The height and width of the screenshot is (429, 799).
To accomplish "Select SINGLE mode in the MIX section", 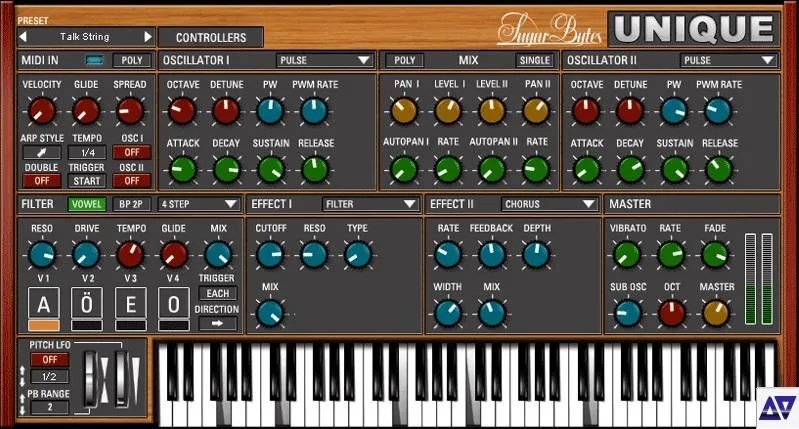I will point(535,61).
